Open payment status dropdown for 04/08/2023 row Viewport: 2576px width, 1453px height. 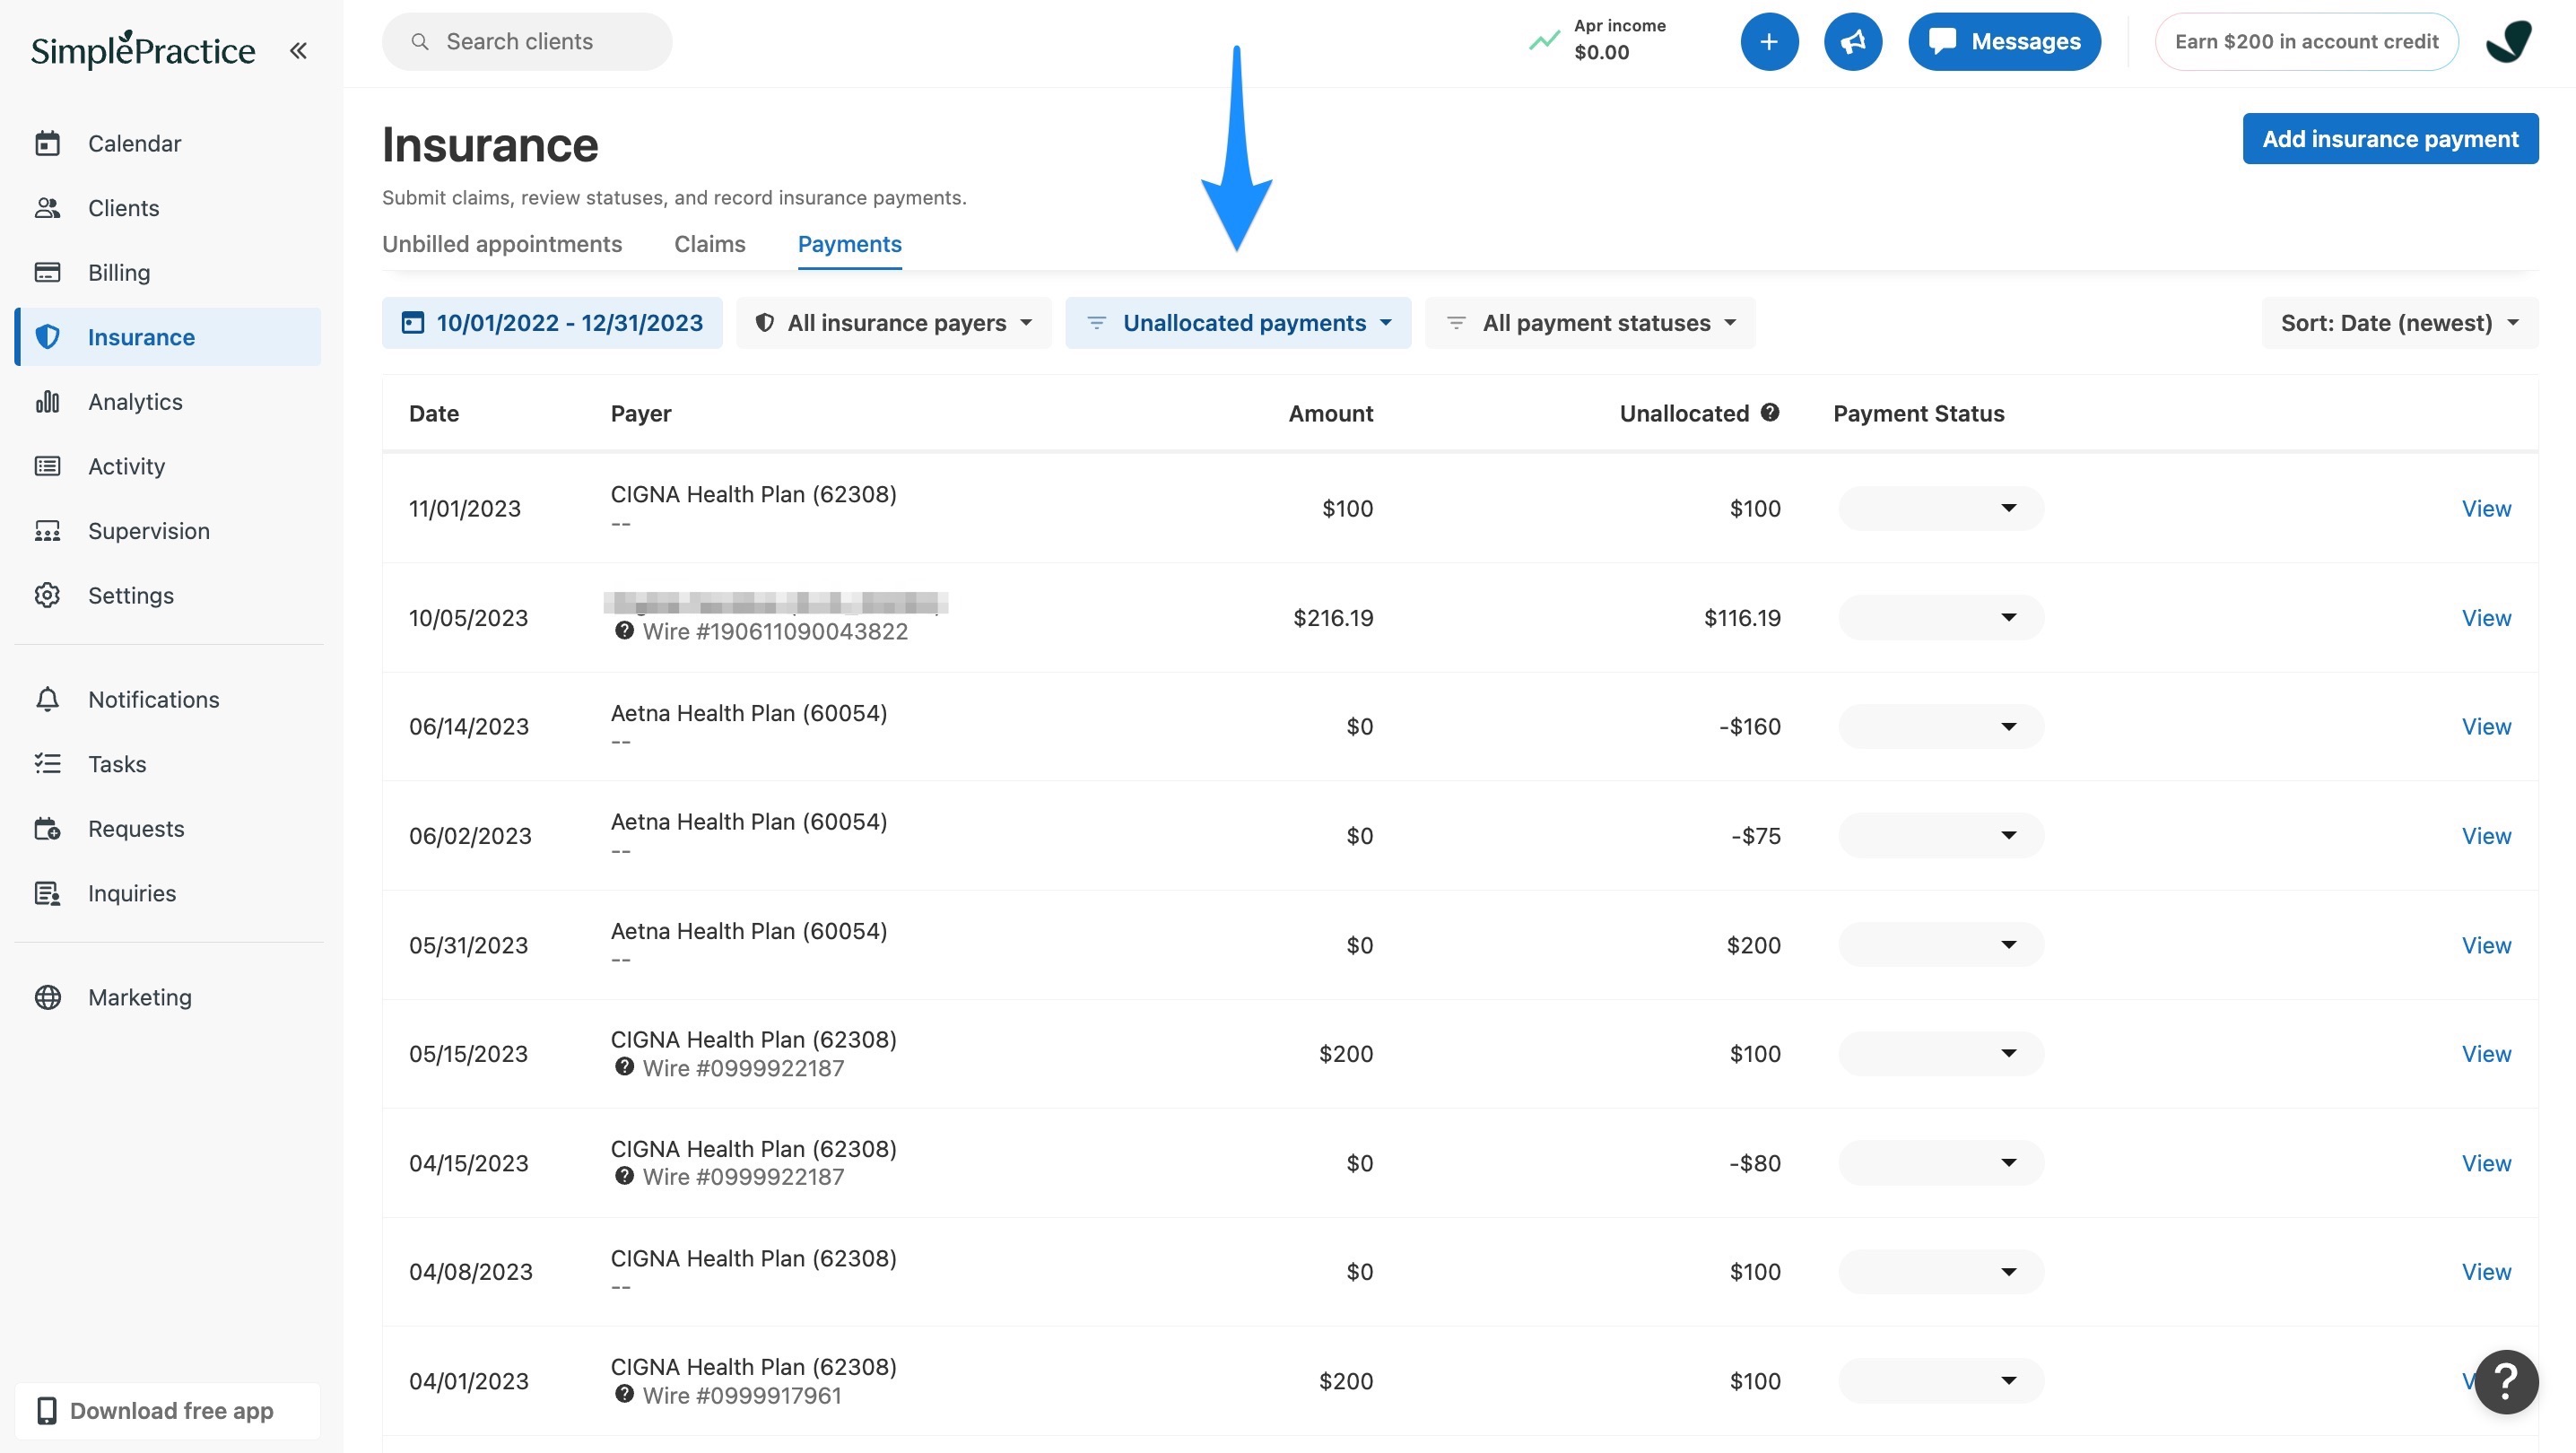click(x=1941, y=1271)
